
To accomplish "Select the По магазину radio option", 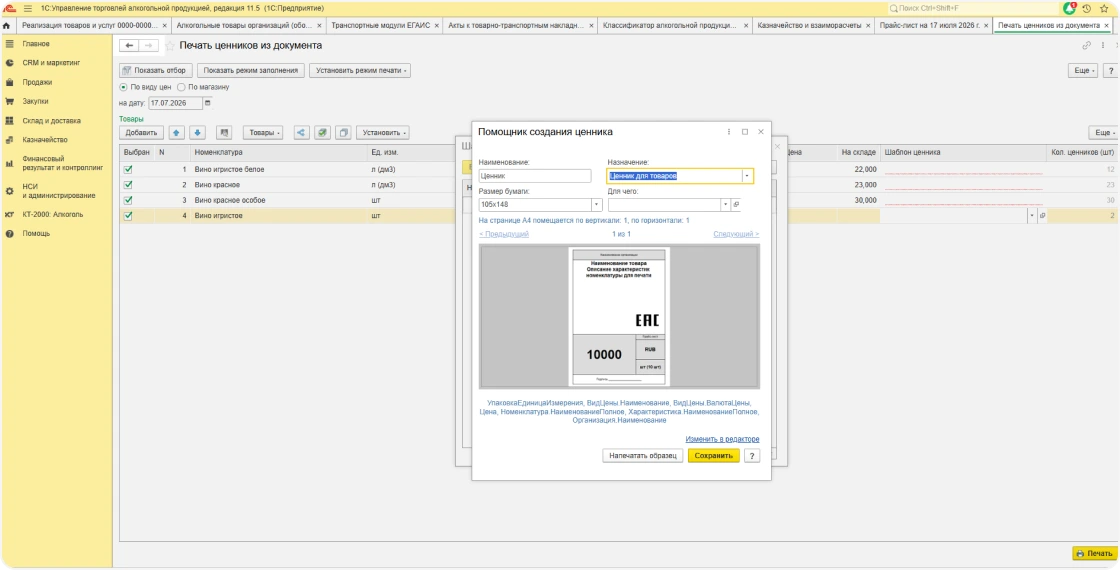I will pyautogui.click(x=181, y=87).
